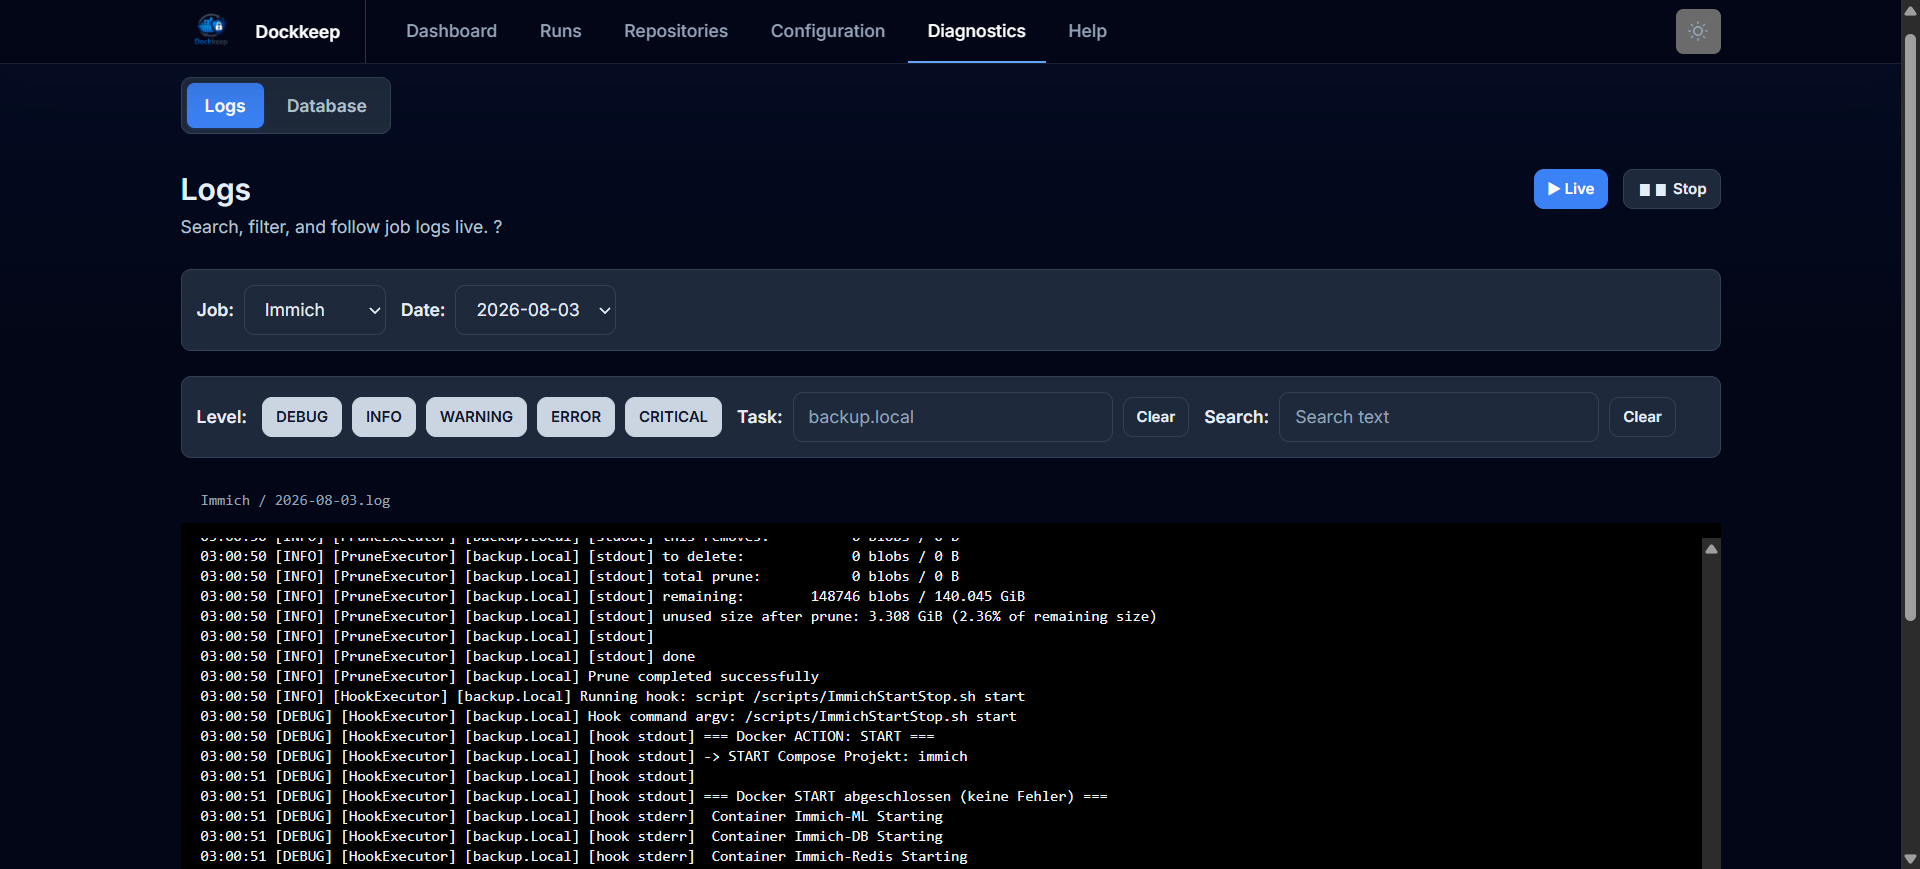Focus the Search text input
1920x869 pixels.
click(1439, 417)
